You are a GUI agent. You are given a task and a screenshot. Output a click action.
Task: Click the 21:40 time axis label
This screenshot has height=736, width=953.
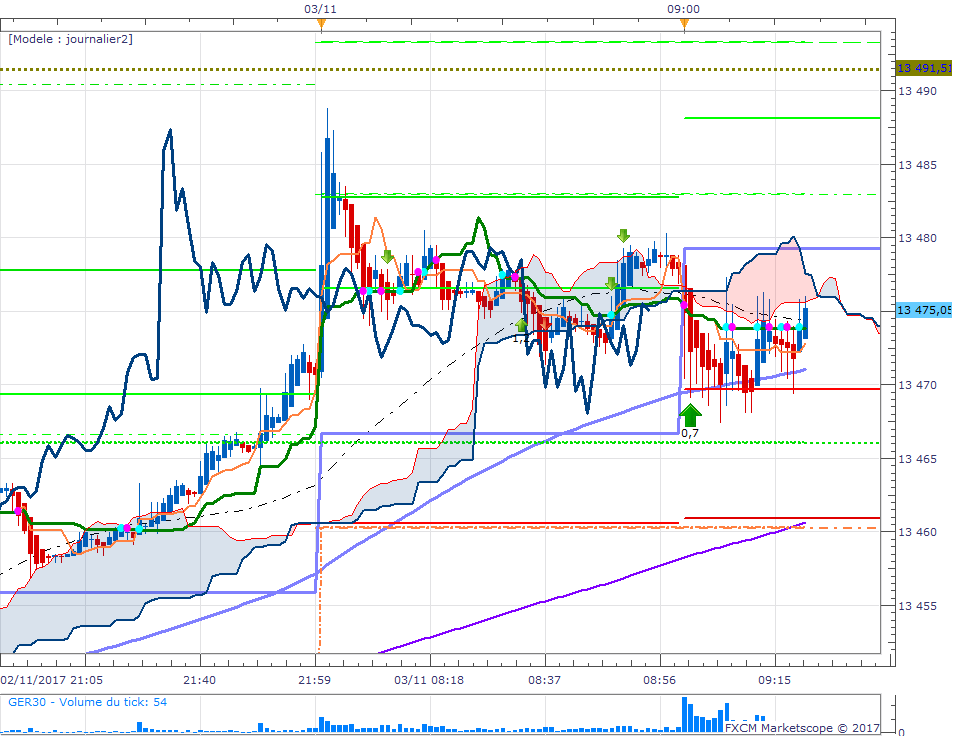coord(199,679)
